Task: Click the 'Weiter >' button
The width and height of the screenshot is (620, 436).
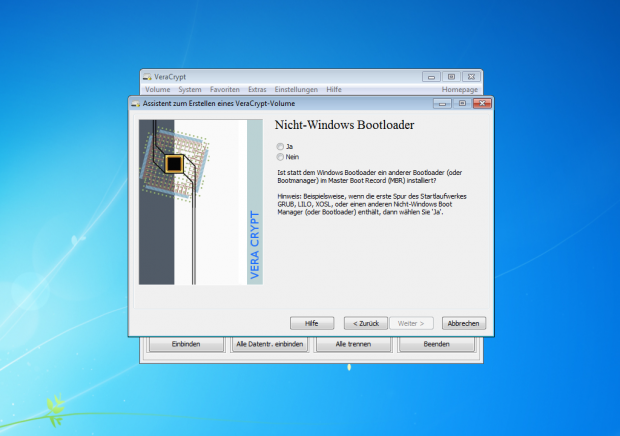Action: (x=411, y=323)
